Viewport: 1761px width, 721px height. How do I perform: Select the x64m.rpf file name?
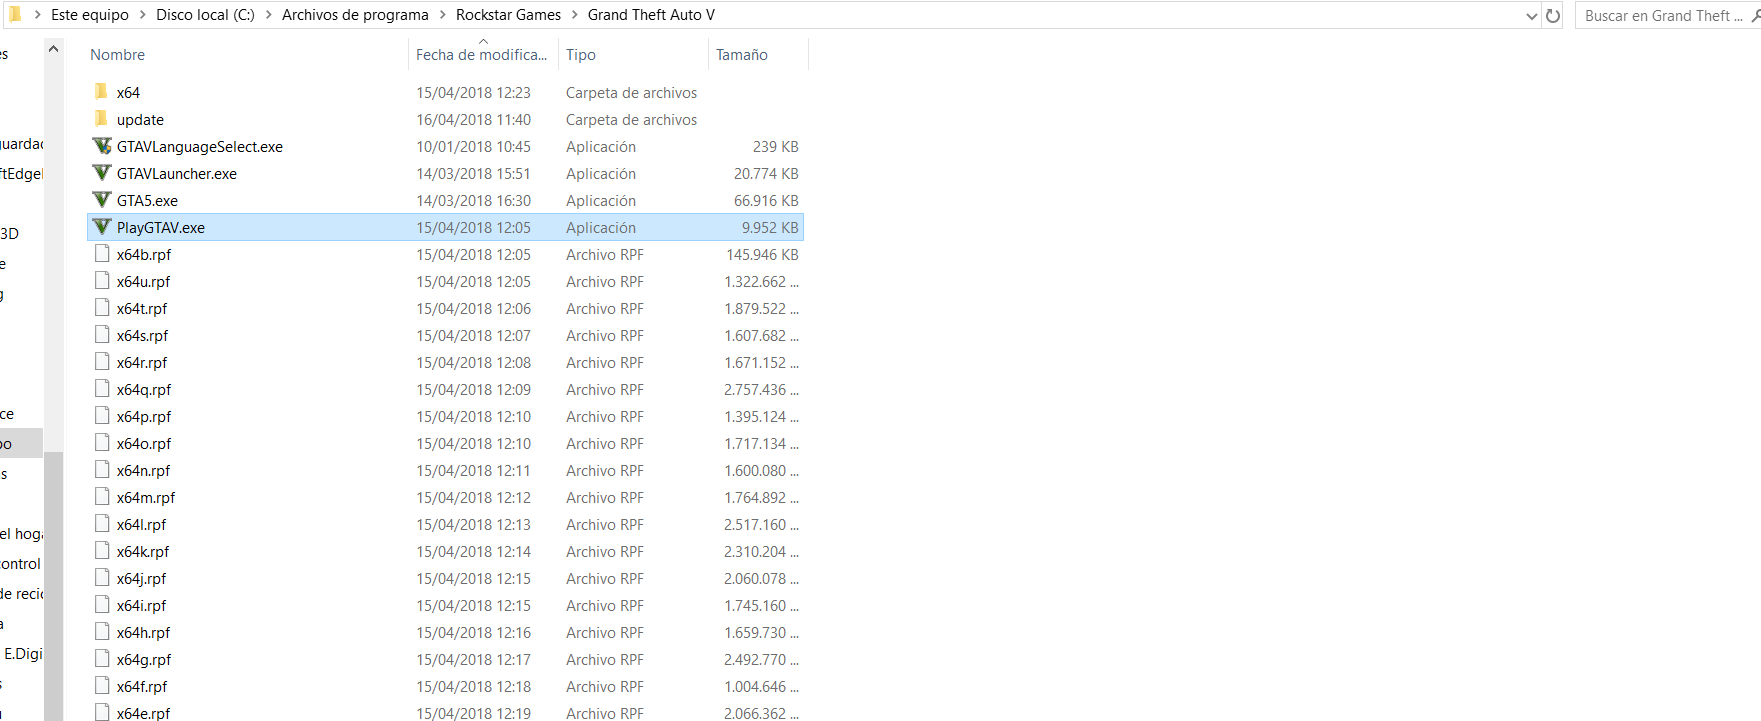[x=146, y=498]
